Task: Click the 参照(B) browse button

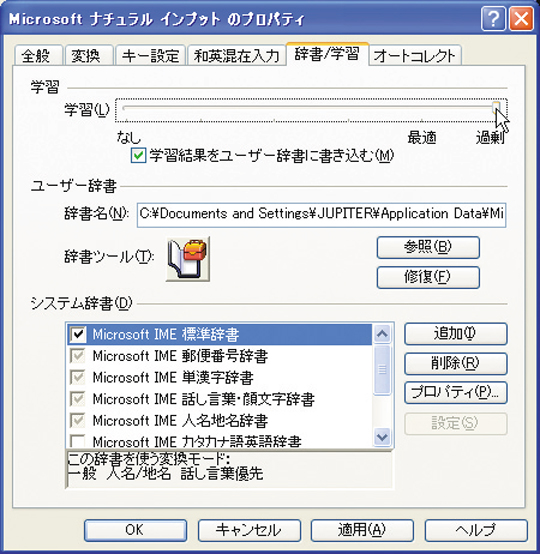Action: pyautogui.click(x=428, y=247)
